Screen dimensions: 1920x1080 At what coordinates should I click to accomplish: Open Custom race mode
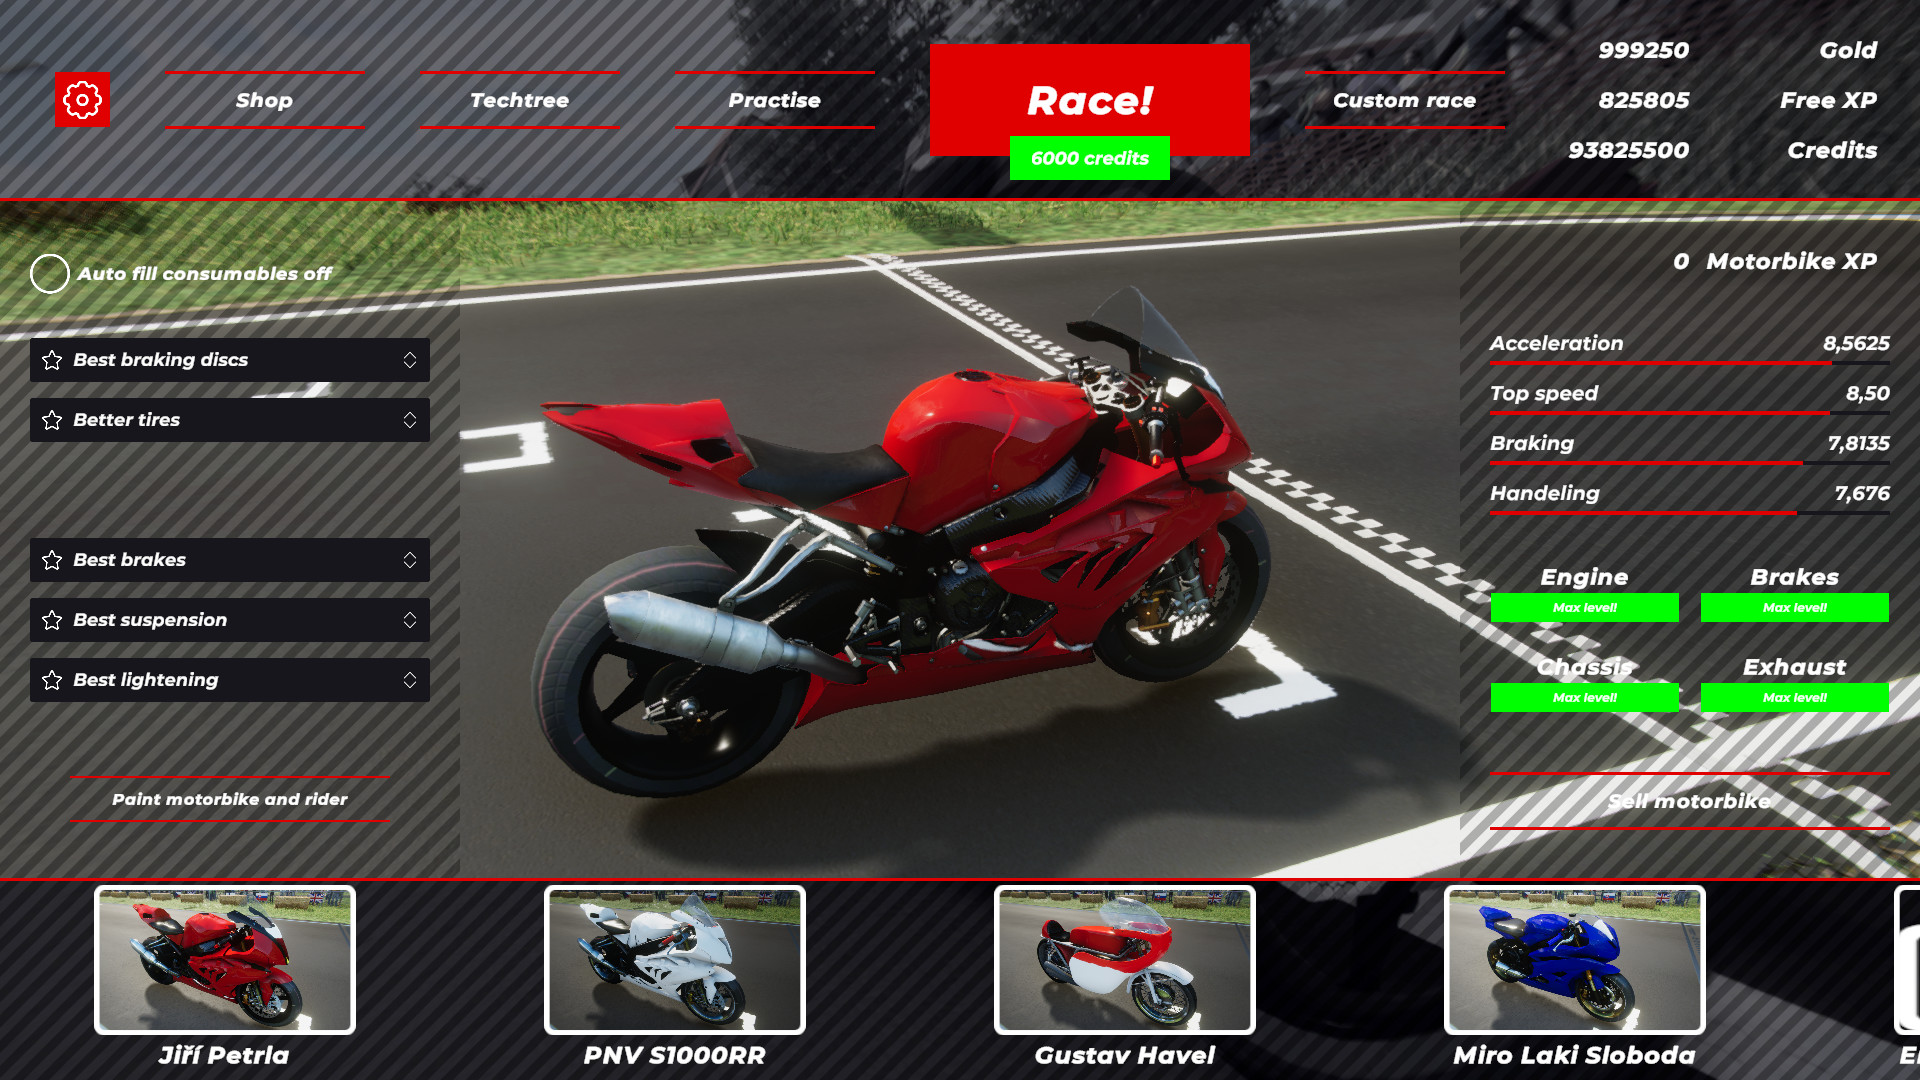click(x=1403, y=99)
